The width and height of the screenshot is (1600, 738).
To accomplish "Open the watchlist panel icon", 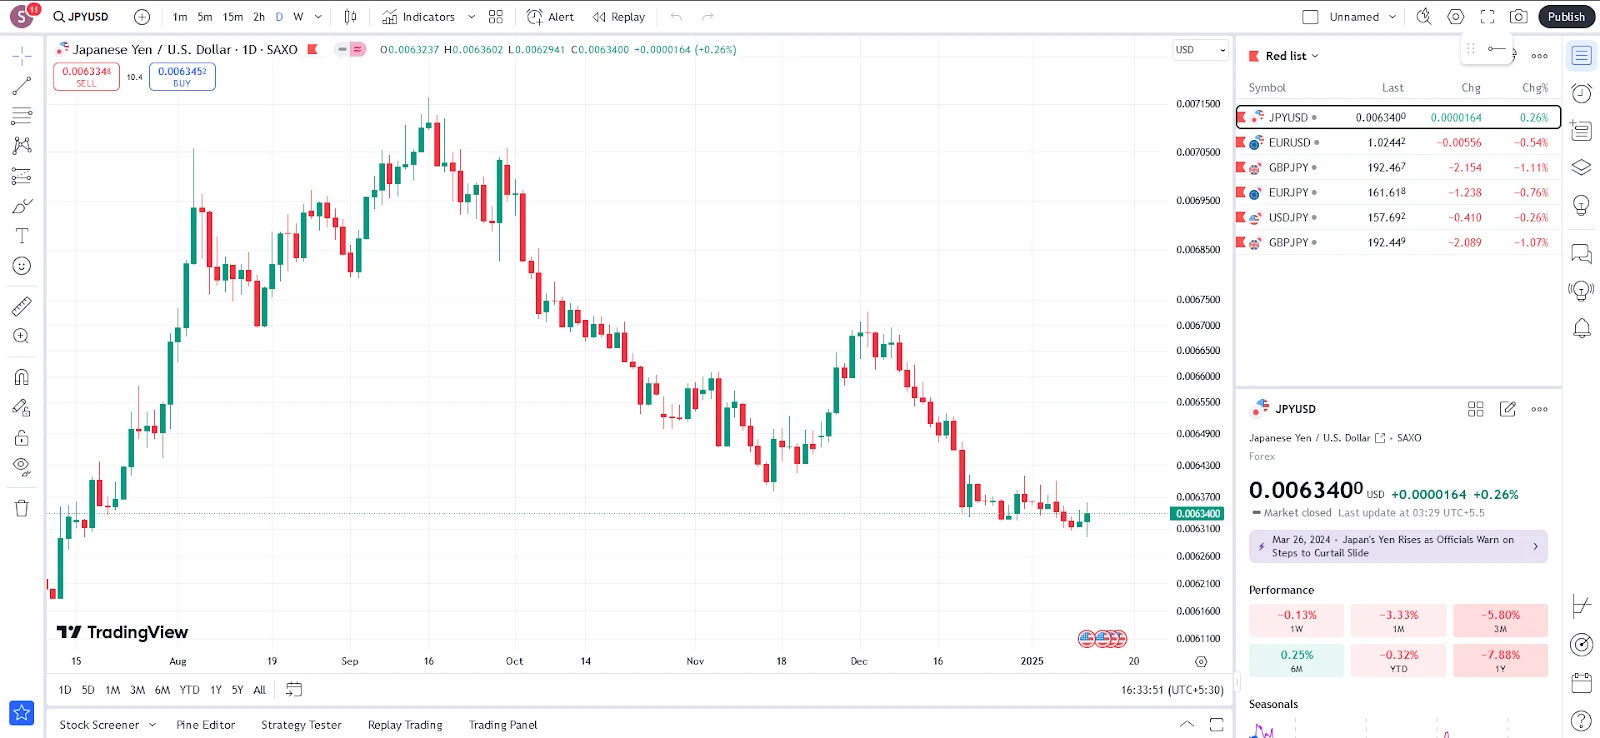I will click(1581, 56).
